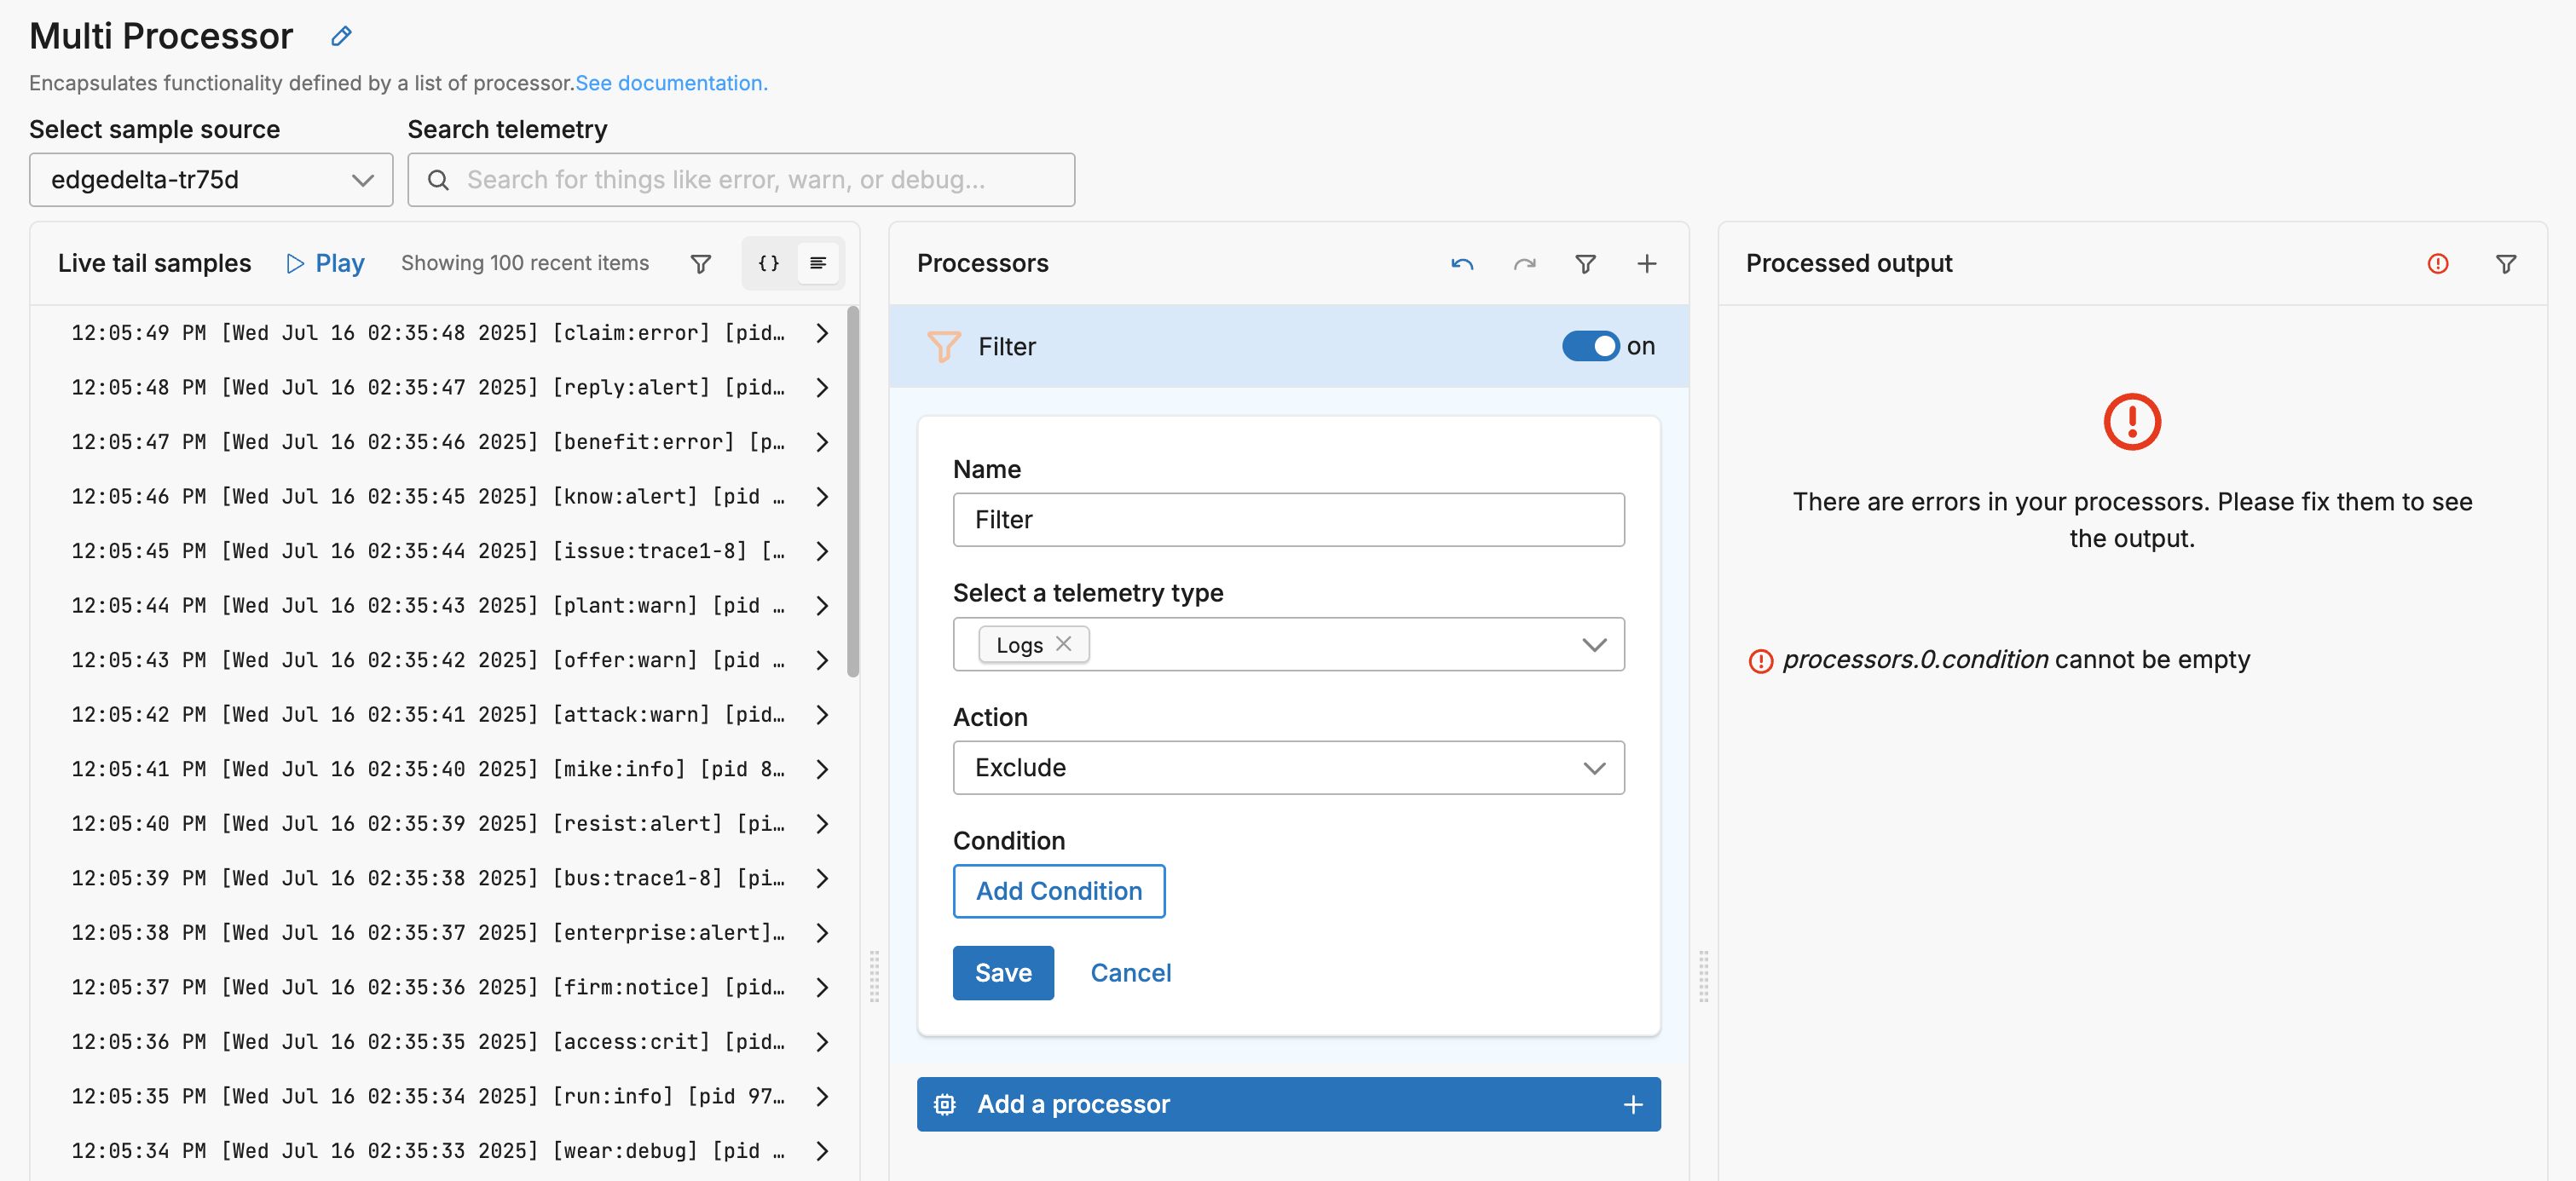This screenshot has width=2576, height=1181.
Task: Click the error indicator in Processed output header
Action: point(2437,264)
